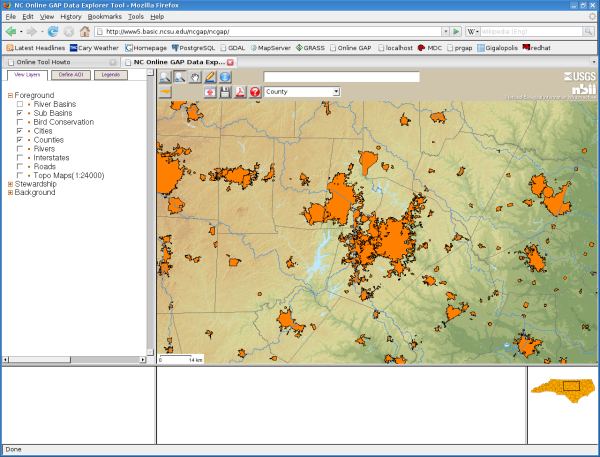Reload the page with the refresh icon
600x457 pixels.
click(x=53, y=31)
